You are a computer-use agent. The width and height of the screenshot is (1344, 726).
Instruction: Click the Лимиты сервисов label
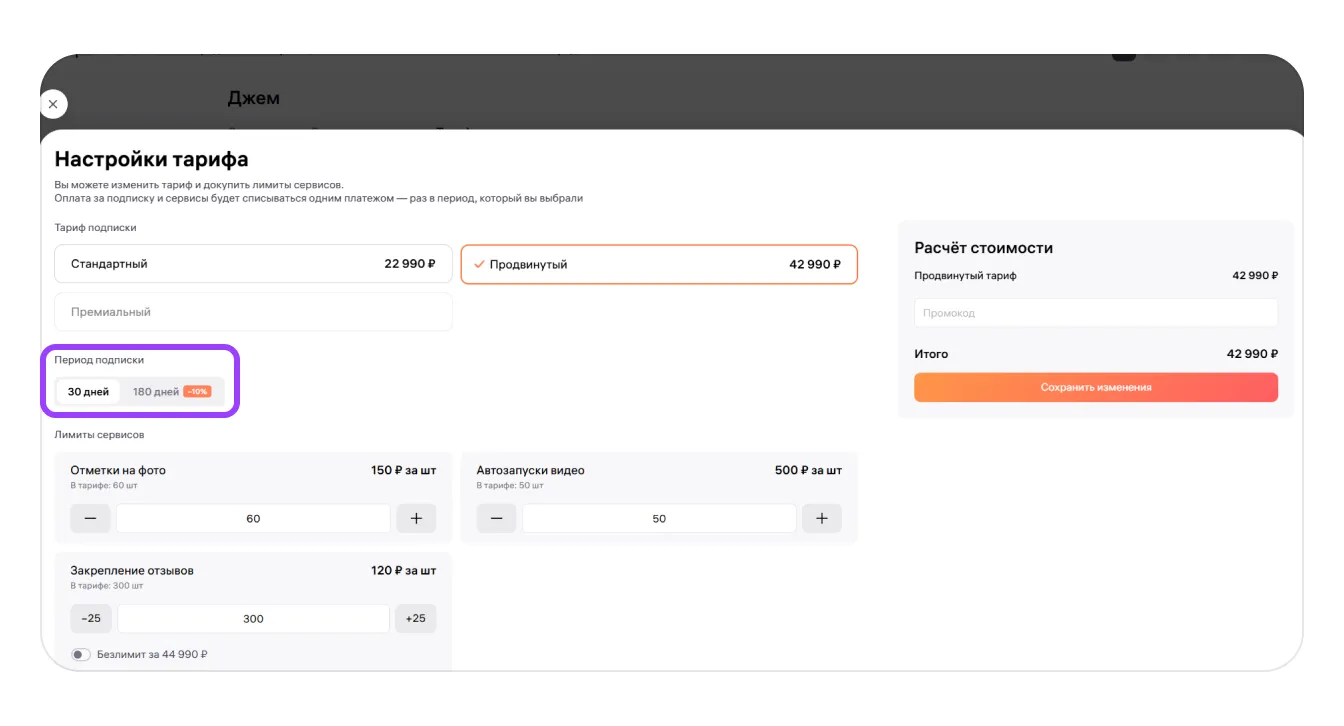click(x=100, y=435)
